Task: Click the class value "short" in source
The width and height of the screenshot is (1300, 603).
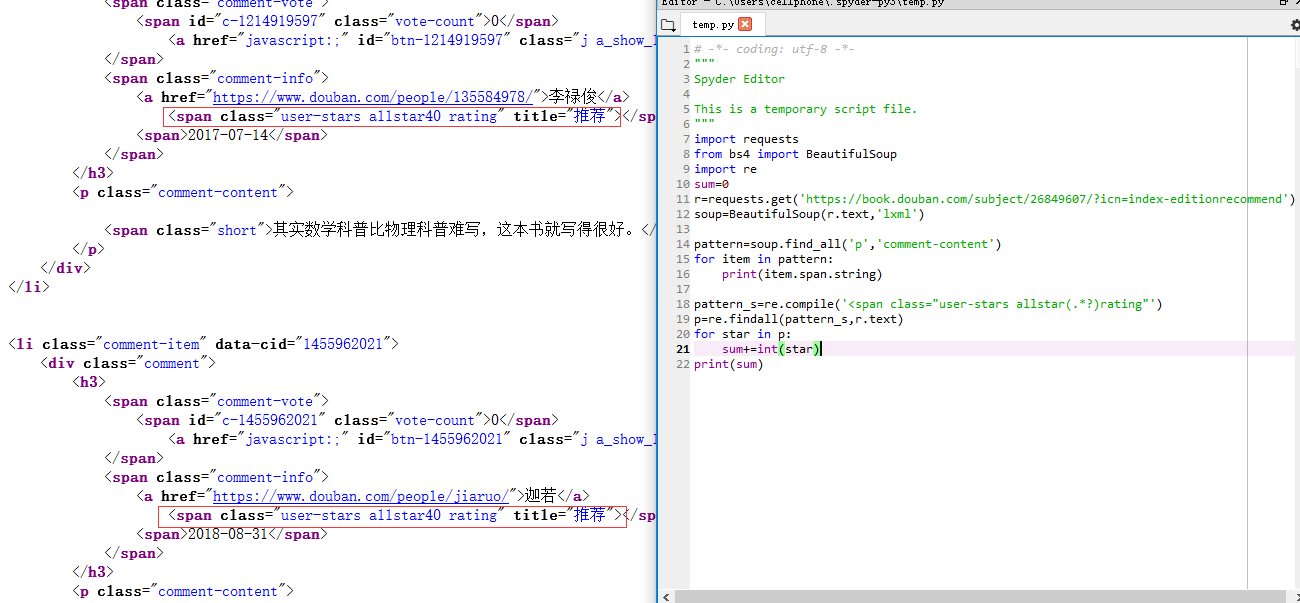Action: 237,230
